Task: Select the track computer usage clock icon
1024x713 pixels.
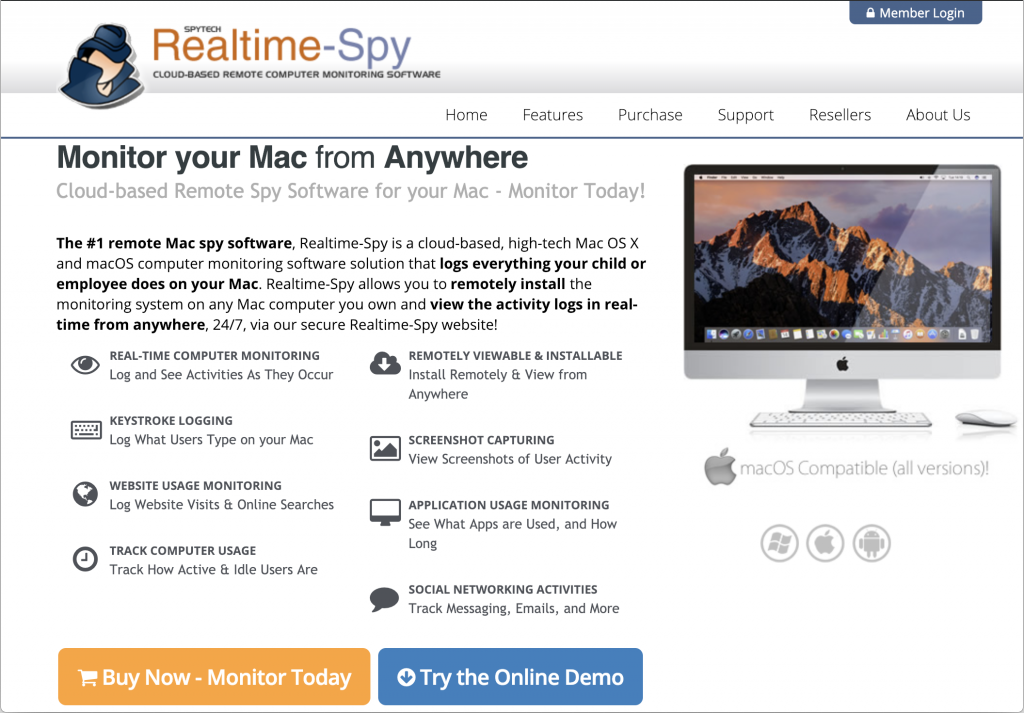Action: [x=85, y=557]
